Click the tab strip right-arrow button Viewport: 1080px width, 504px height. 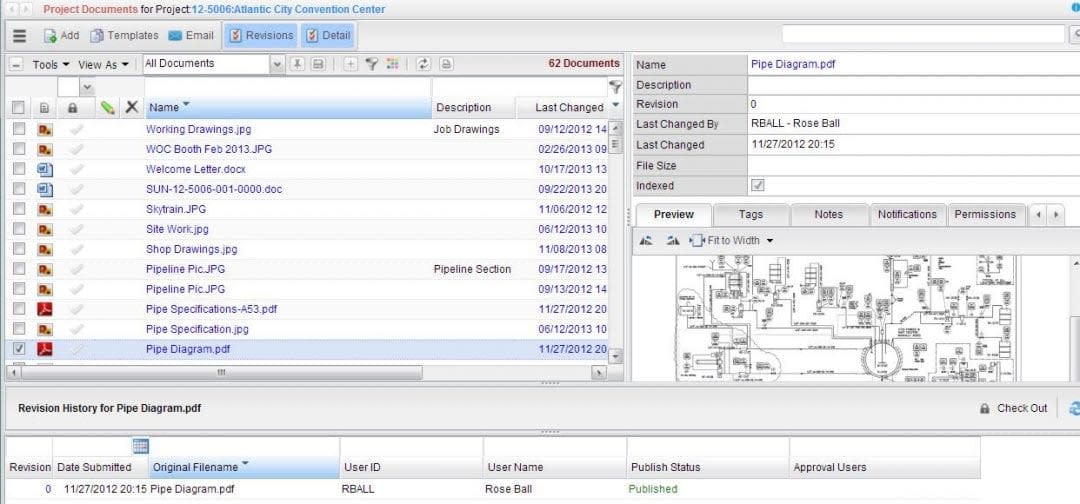coord(1055,215)
